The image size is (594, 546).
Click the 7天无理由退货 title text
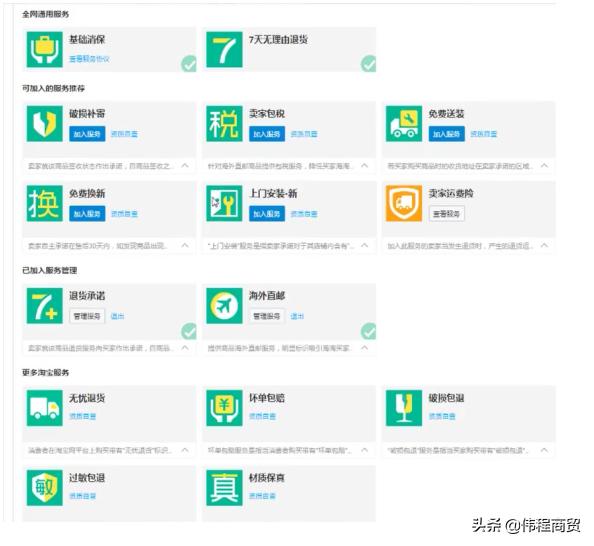coord(278,39)
